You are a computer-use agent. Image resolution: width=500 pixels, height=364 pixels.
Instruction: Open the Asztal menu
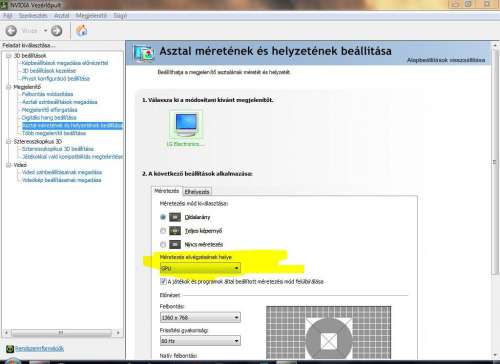tap(62, 16)
